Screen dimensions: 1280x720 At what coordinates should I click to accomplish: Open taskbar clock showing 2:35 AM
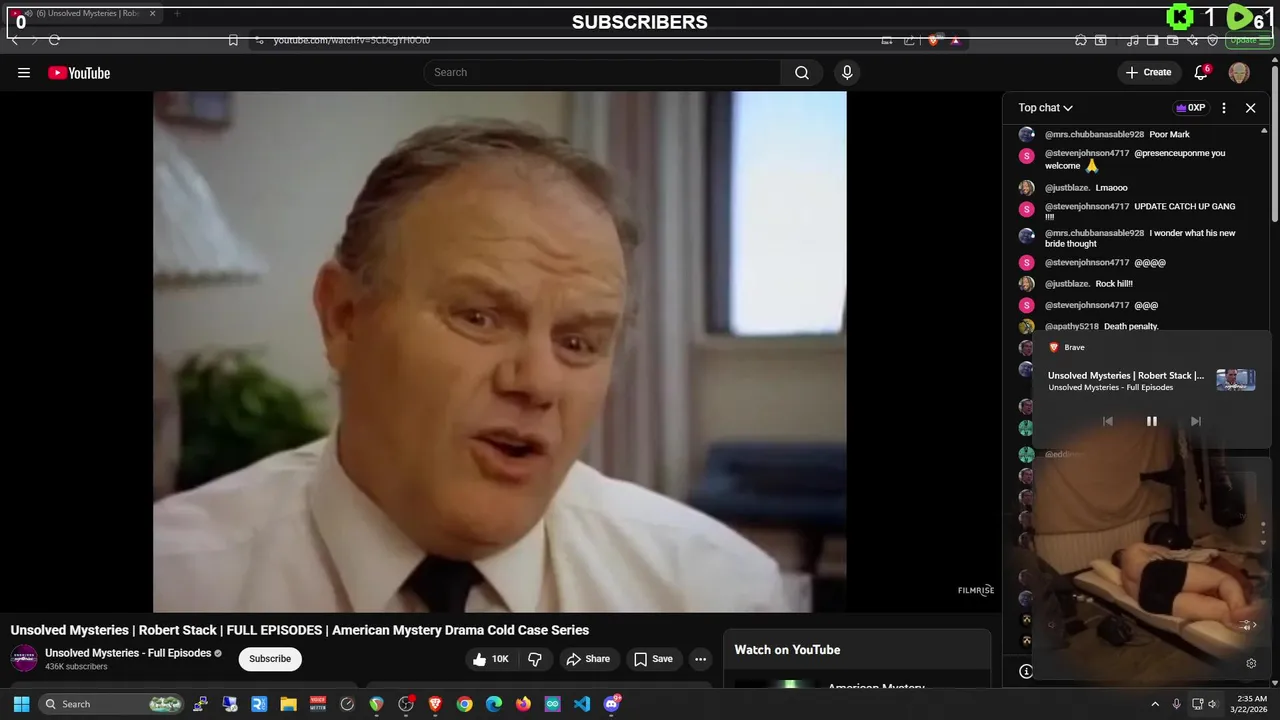tap(1251, 704)
